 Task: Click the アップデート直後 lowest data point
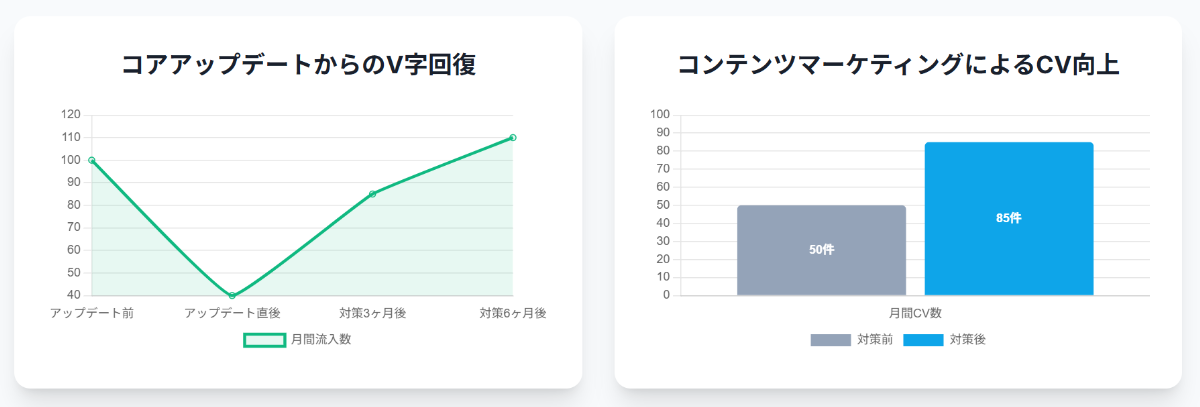click(232, 296)
